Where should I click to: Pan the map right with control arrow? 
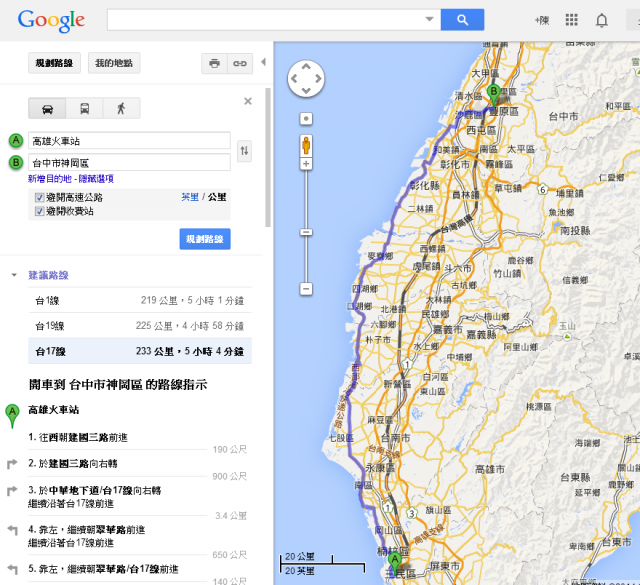[x=318, y=78]
